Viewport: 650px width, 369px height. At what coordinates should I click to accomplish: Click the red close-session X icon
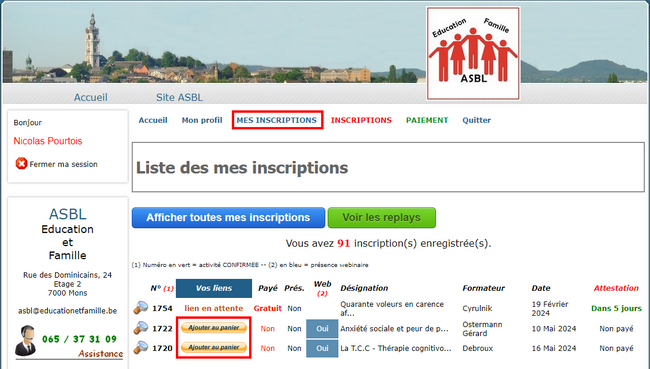pyautogui.click(x=21, y=164)
